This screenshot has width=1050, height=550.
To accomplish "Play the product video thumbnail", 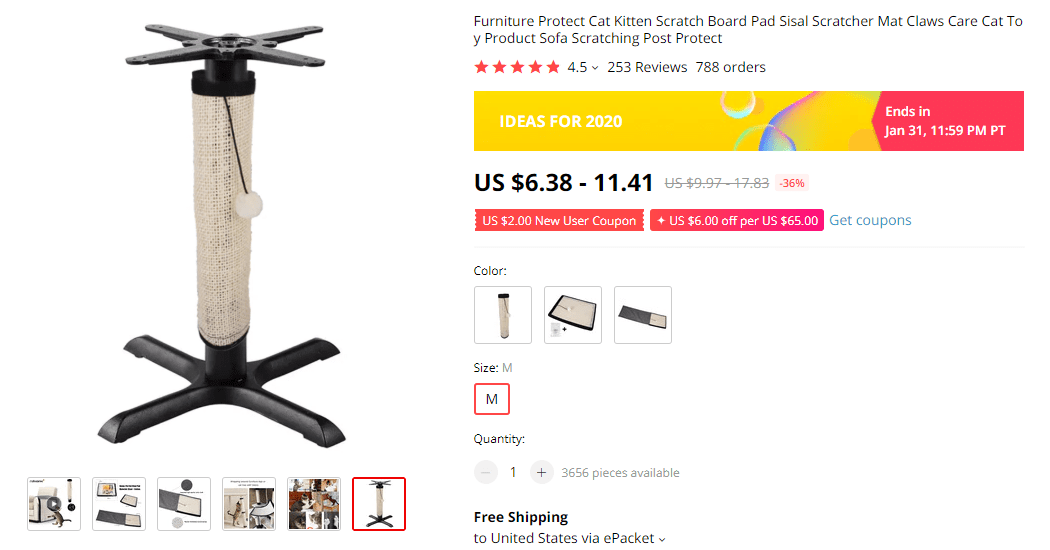I will pyautogui.click(x=54, y=504).
